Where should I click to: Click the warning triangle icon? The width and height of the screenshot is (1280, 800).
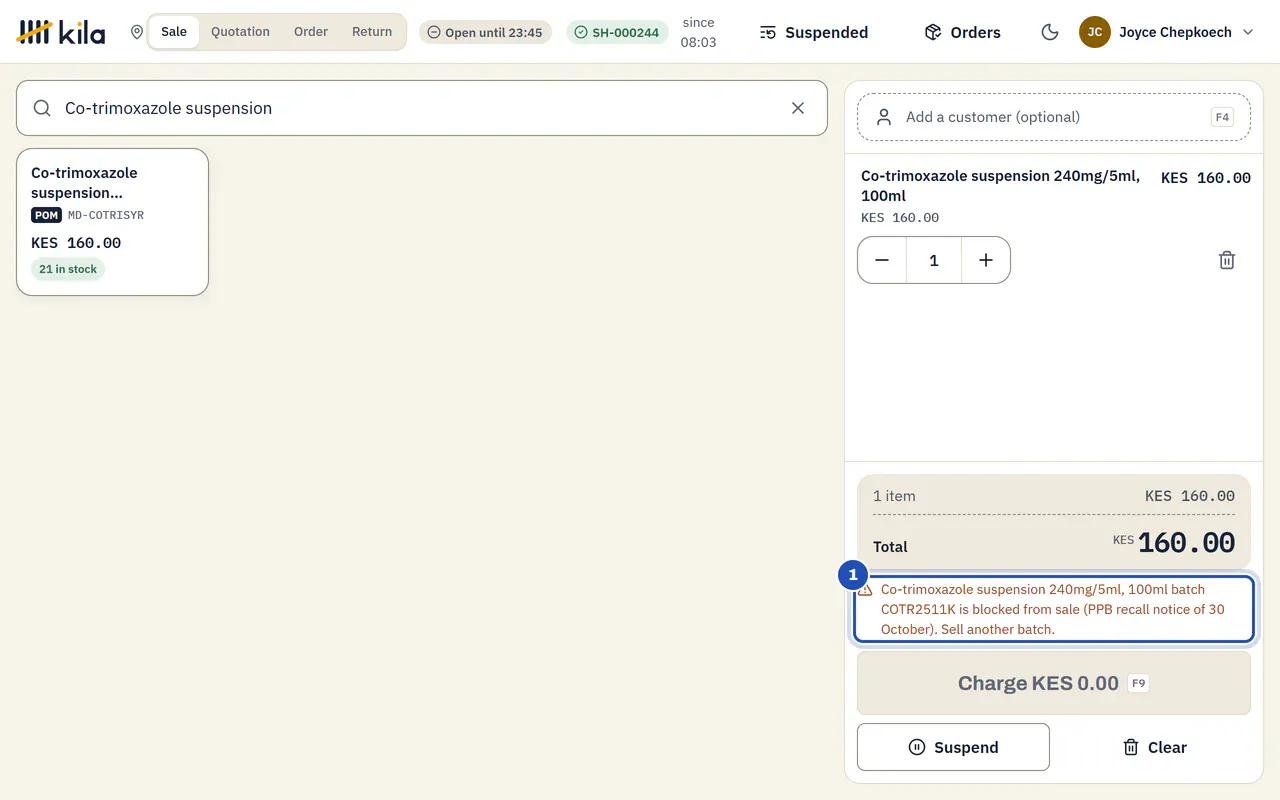point(865,590)
